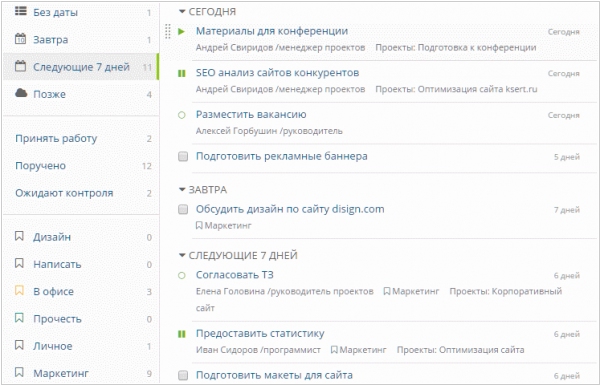Click the bookmark icon beside 'Дизайн'
600x385 pixels.
19,236
